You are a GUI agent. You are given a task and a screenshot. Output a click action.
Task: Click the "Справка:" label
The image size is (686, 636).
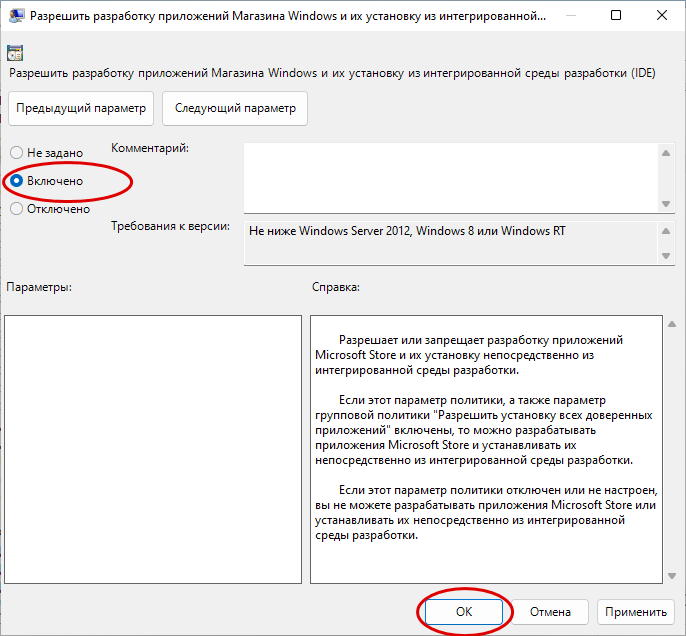[336, 287]
